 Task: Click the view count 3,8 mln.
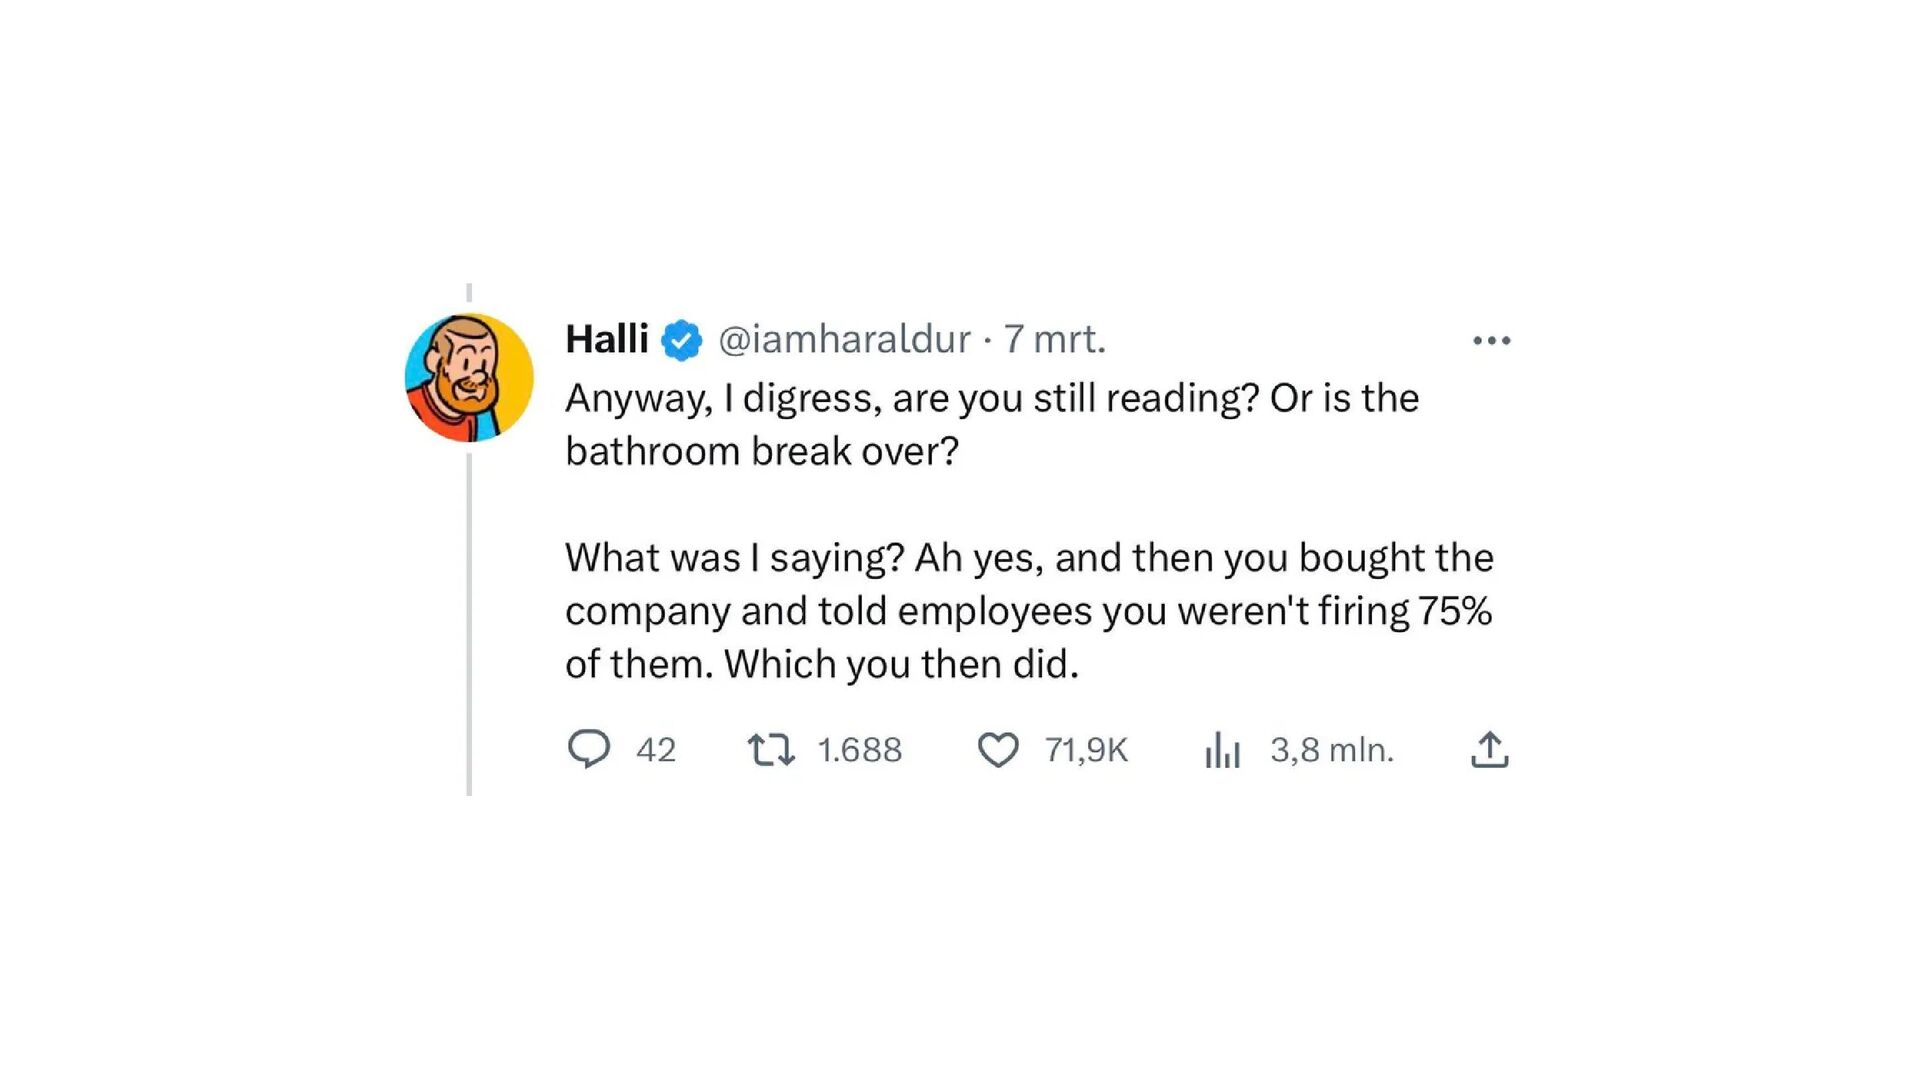tap(1331, 750)
